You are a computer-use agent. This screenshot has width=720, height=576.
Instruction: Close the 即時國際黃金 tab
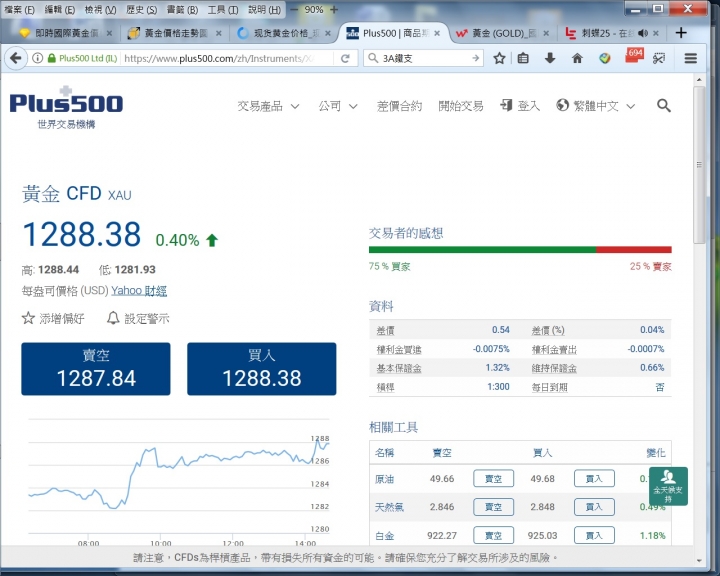point(109,33)
